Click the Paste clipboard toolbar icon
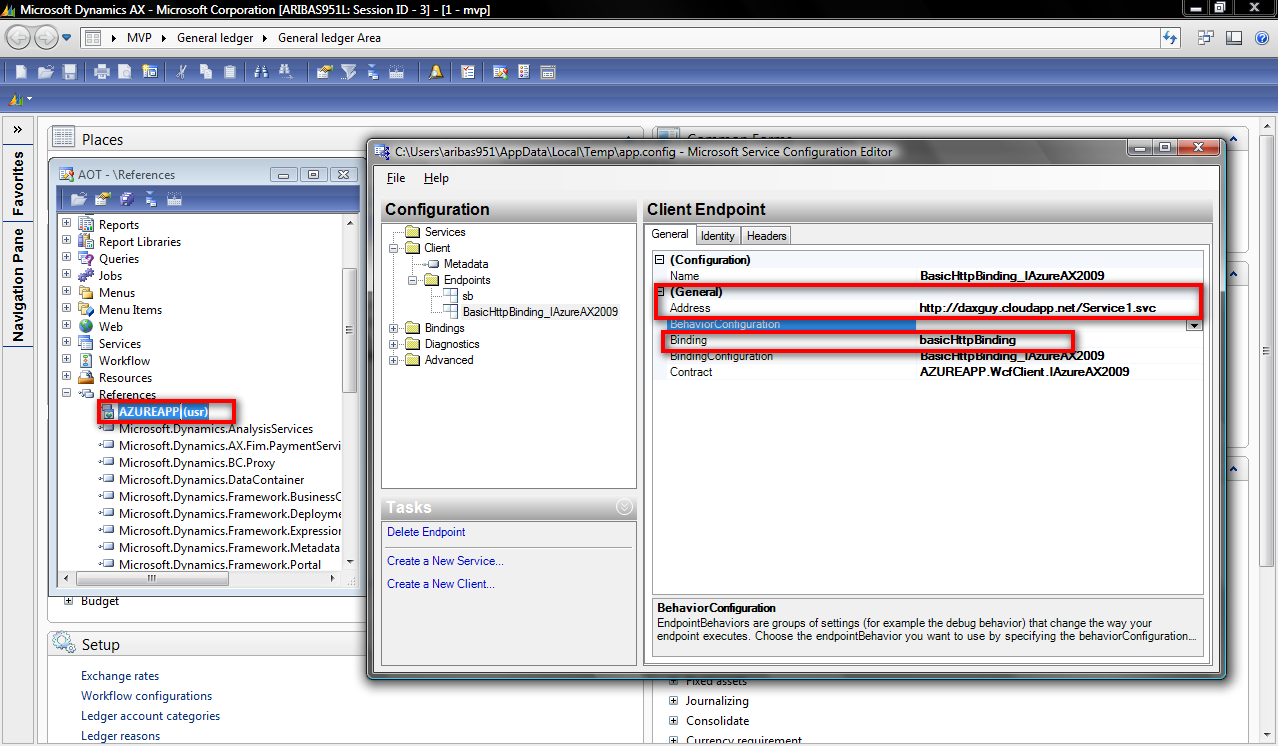1278x746 pixels. 229,72
